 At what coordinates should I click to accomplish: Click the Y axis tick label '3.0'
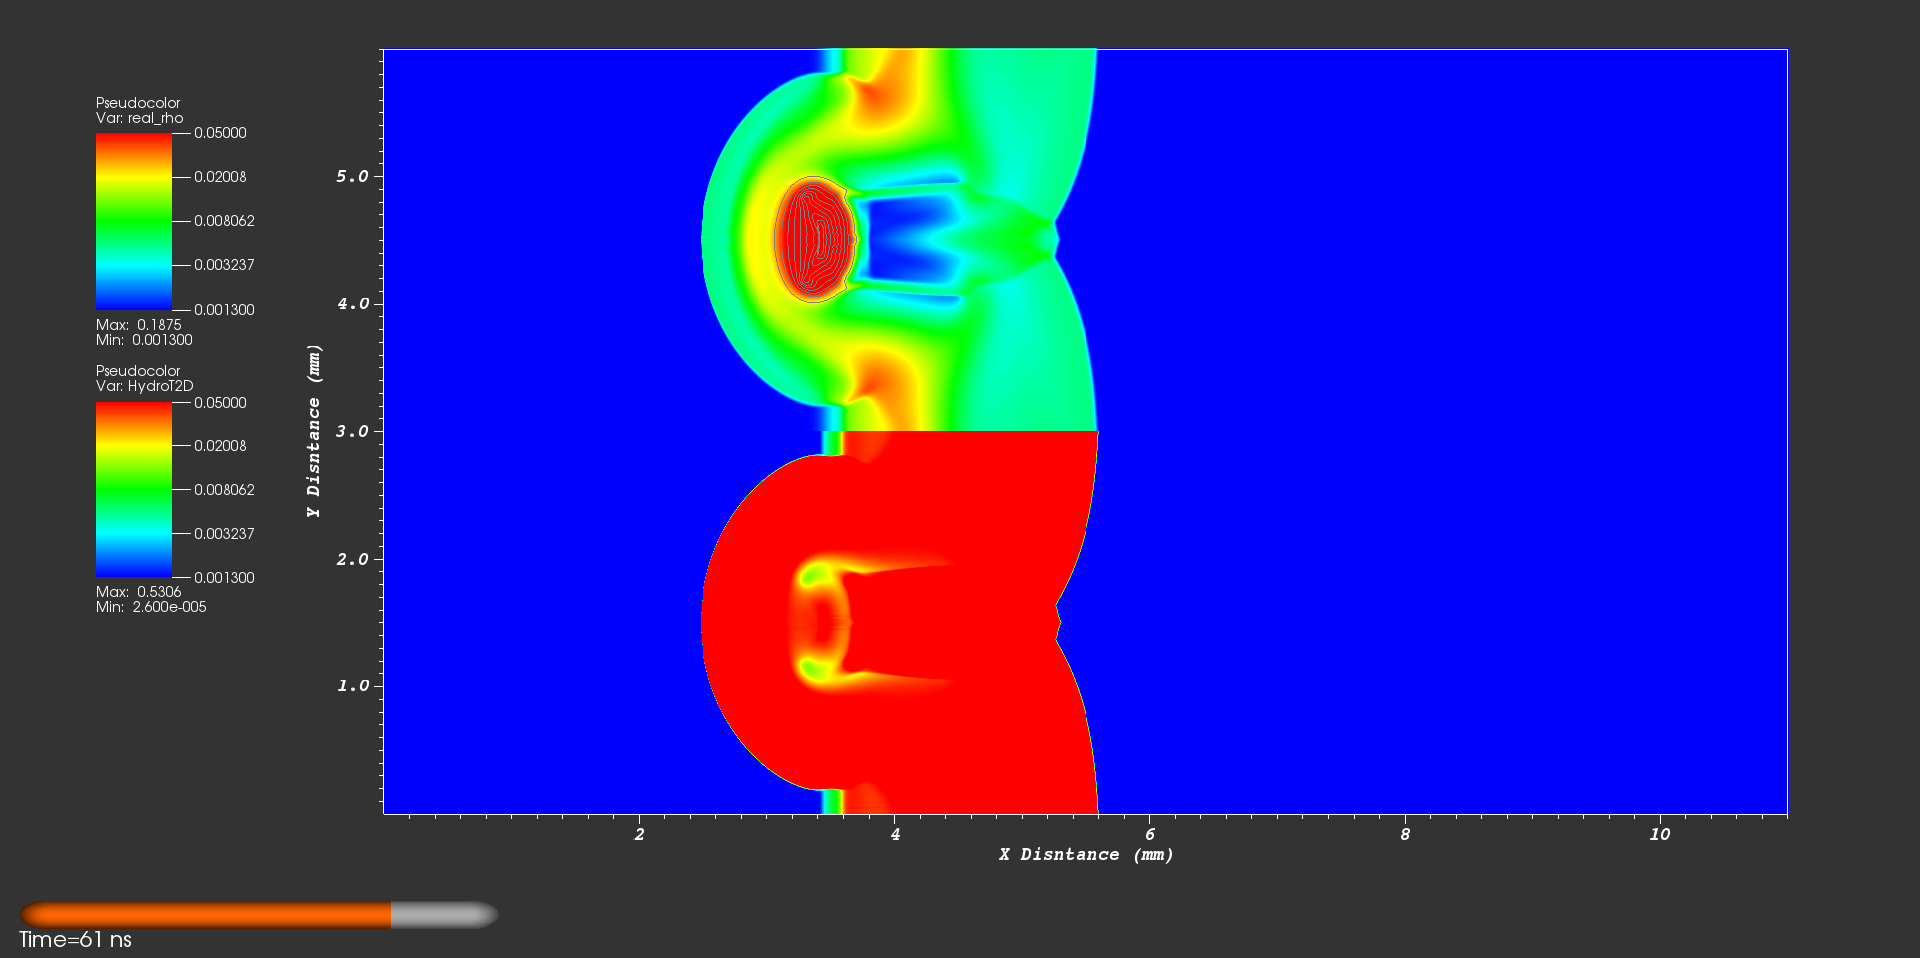point(352,431)
